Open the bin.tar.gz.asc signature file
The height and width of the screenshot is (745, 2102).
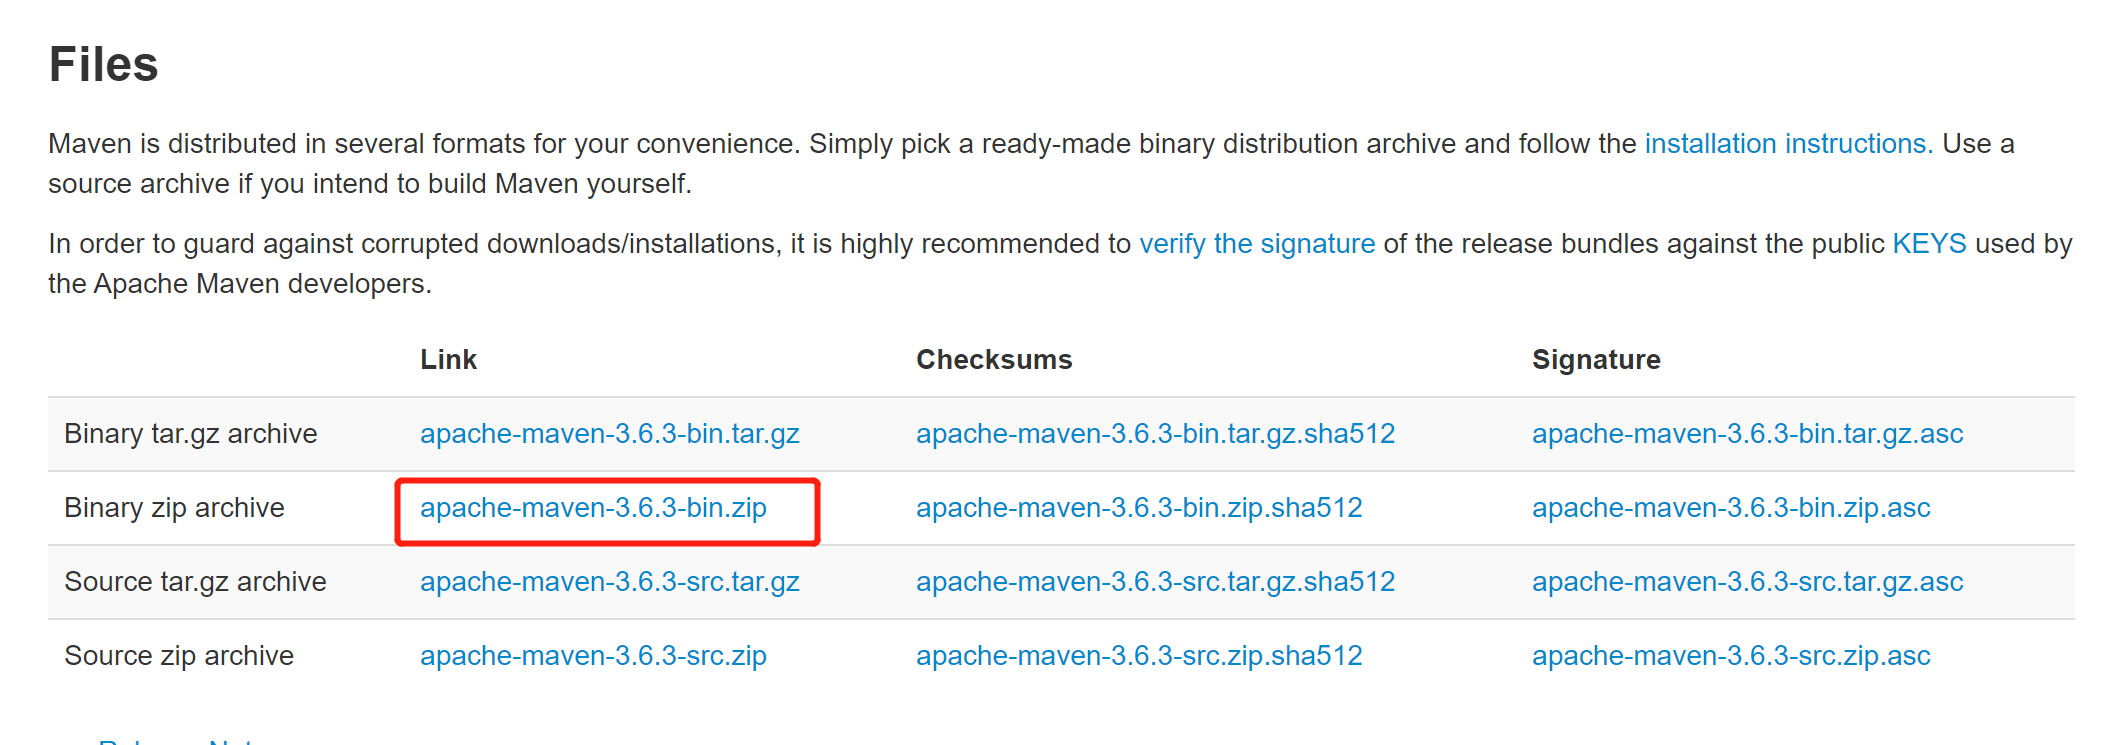click(x=1747, y=434)
